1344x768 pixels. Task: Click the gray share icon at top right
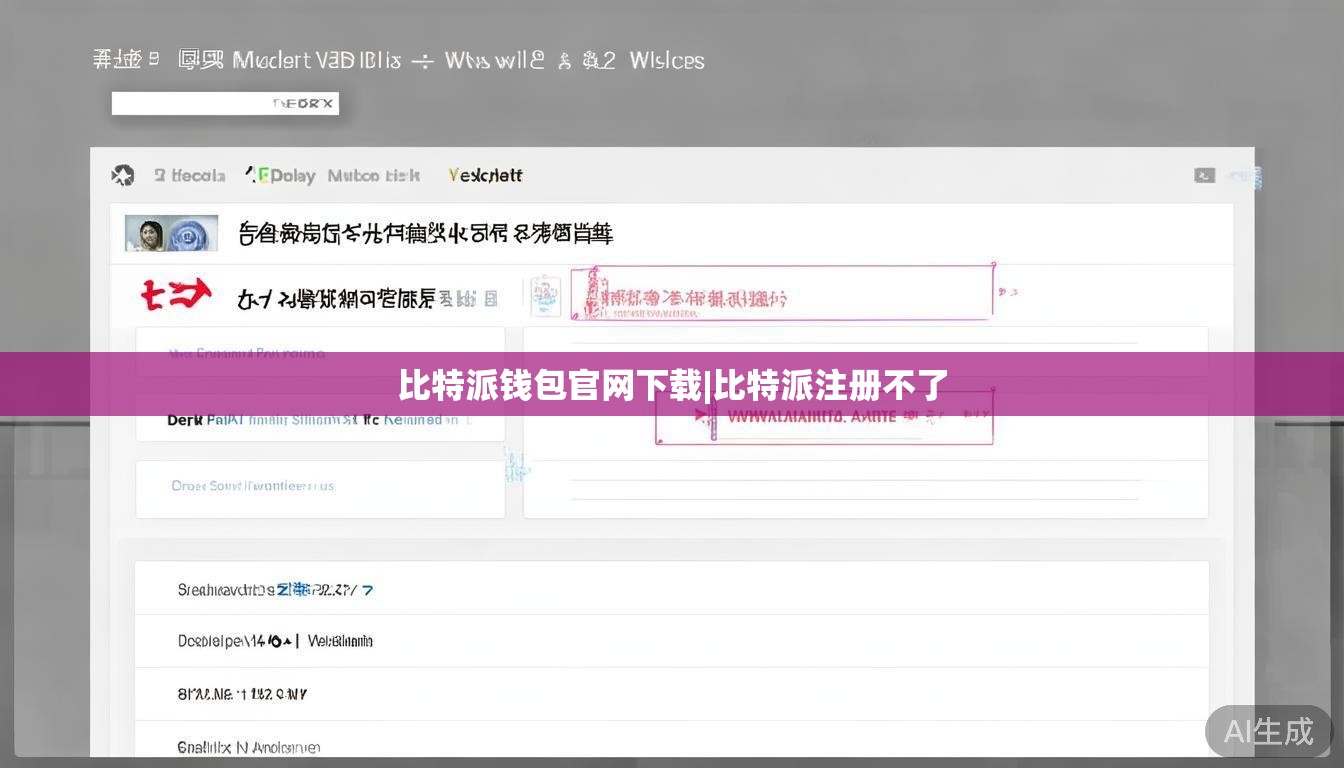(1204, 175)
